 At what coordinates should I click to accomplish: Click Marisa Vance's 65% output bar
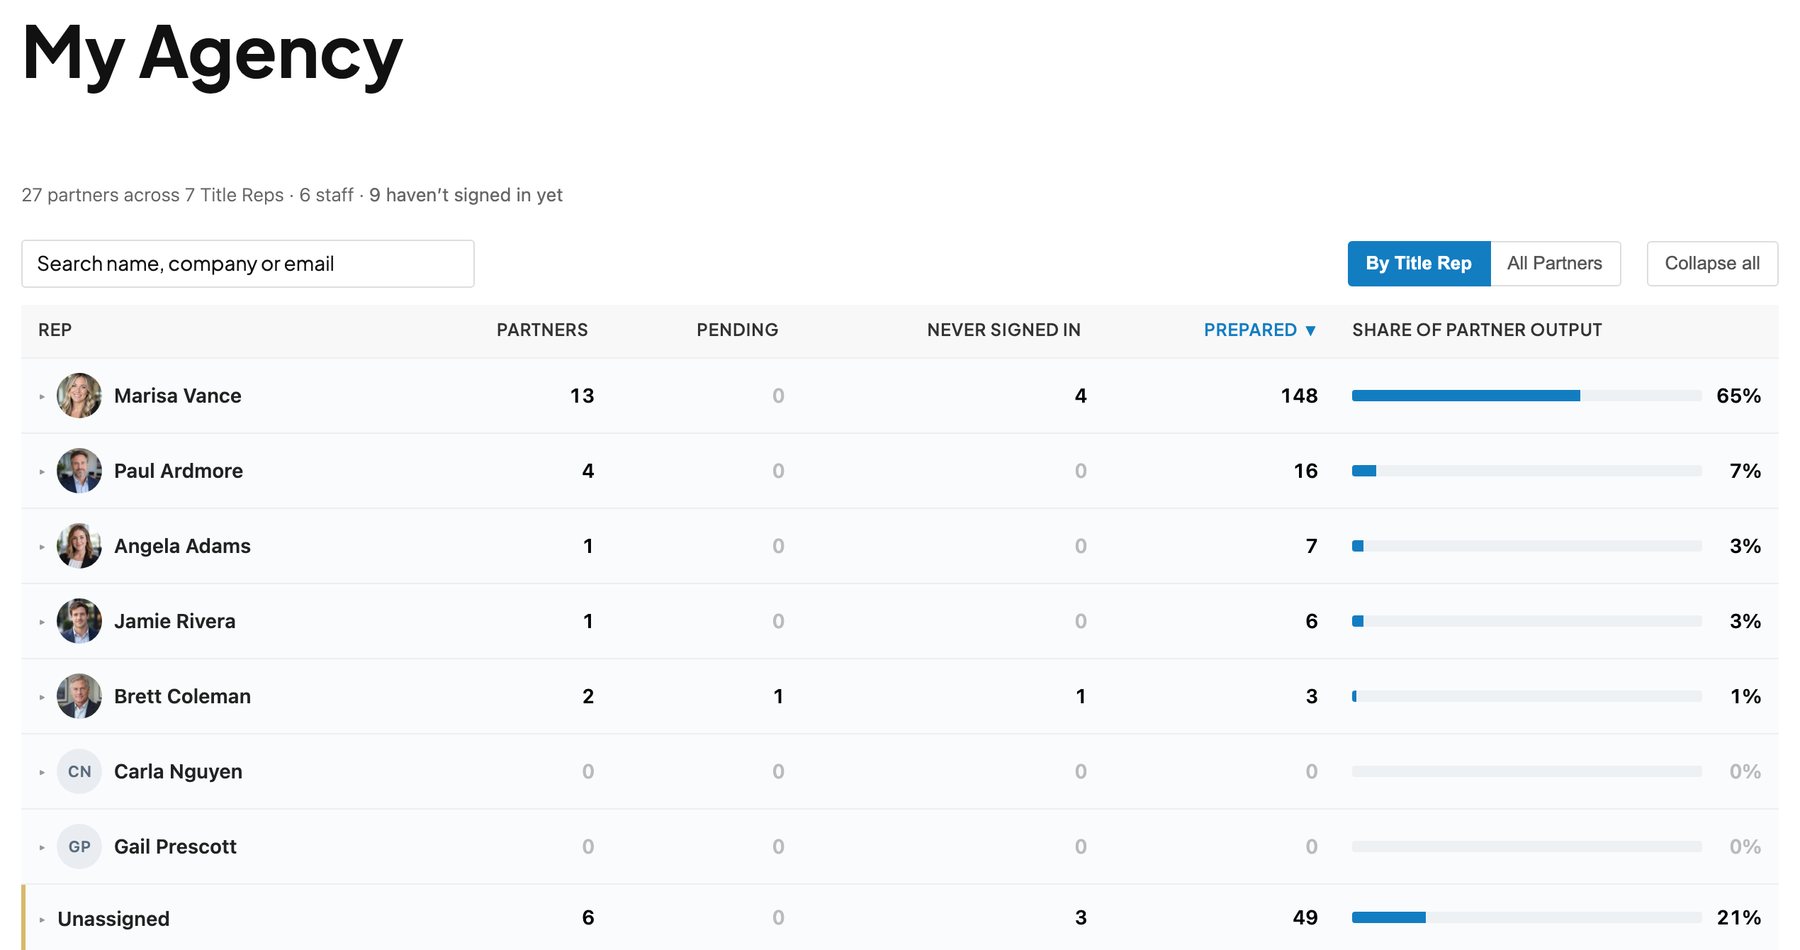point(1526,396)
